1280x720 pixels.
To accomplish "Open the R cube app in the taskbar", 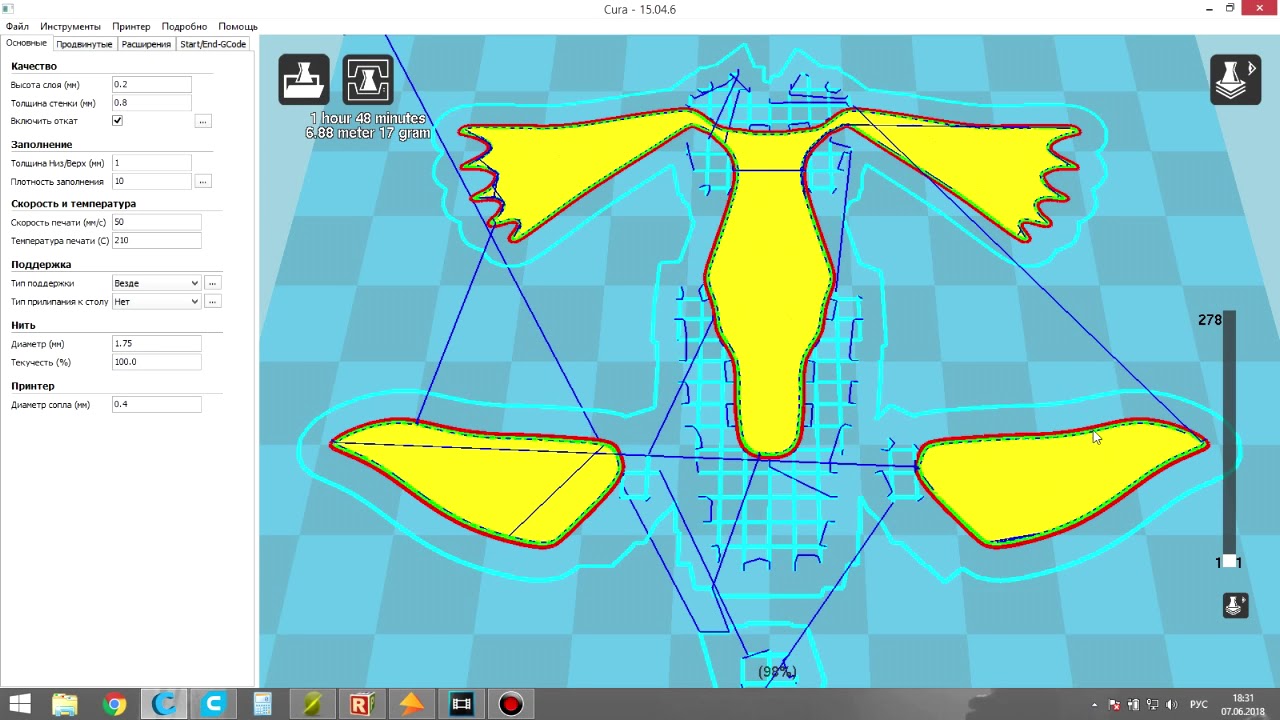I will tap(361, 704).
